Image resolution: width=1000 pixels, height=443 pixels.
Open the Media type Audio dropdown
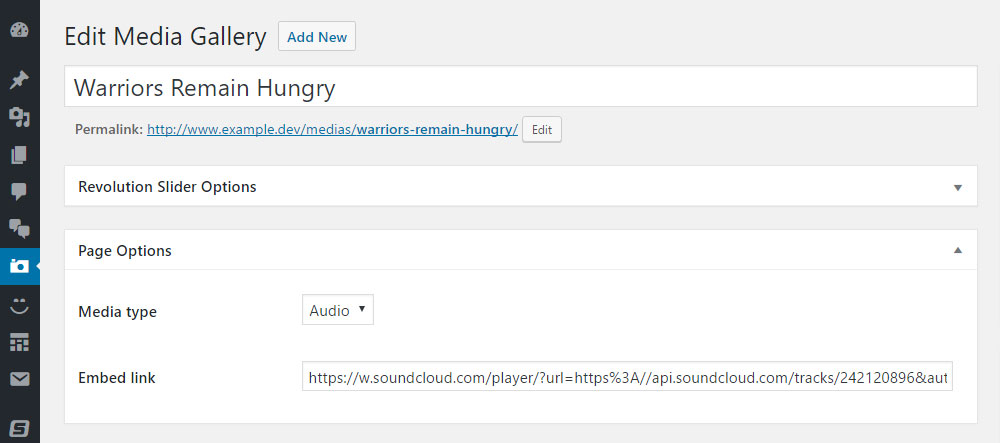coord(337,311)
